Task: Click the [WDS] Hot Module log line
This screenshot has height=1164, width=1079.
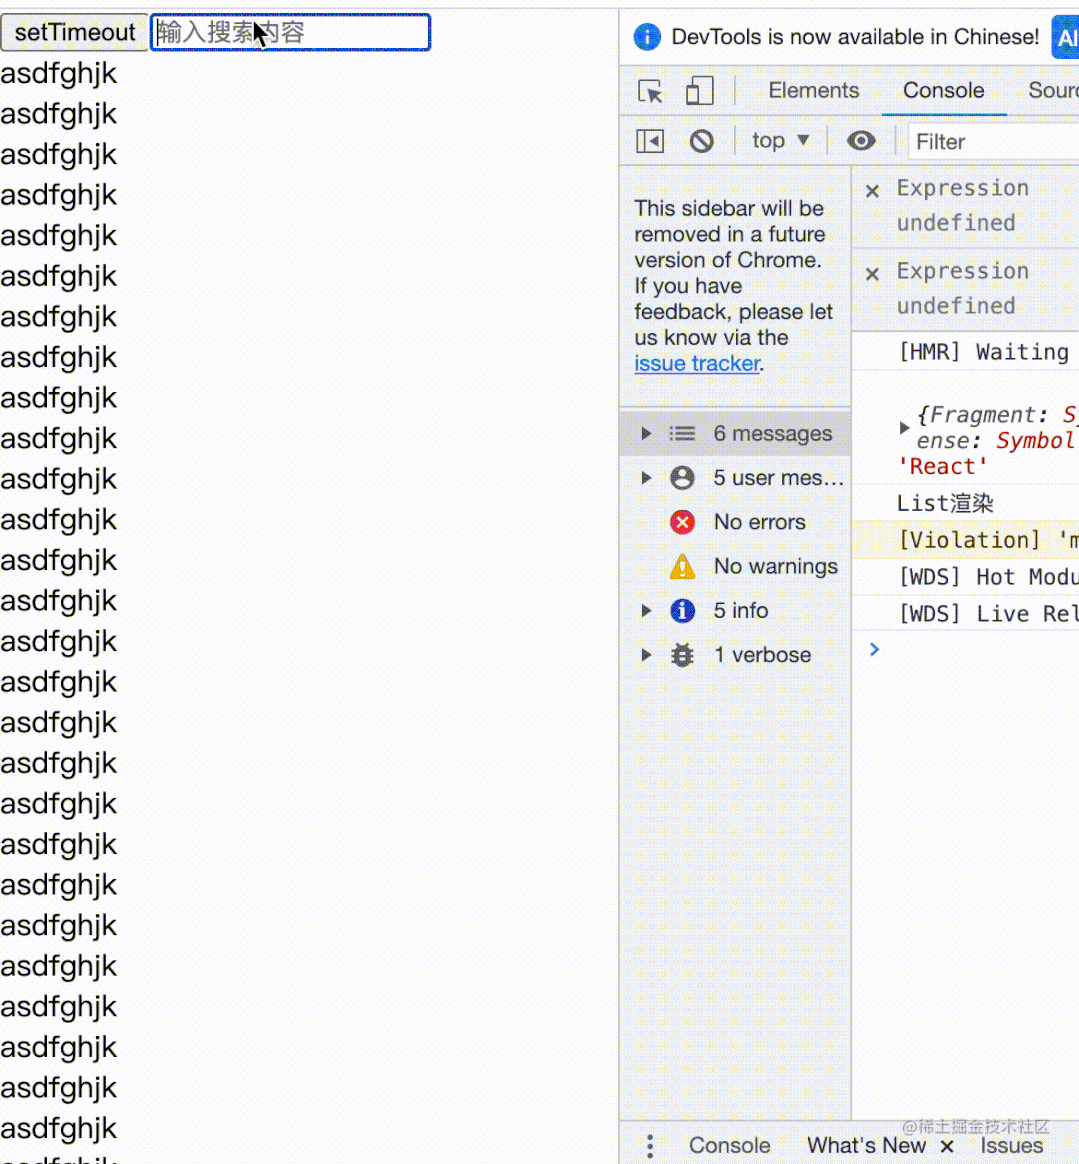Action: [x=965, y=577]
